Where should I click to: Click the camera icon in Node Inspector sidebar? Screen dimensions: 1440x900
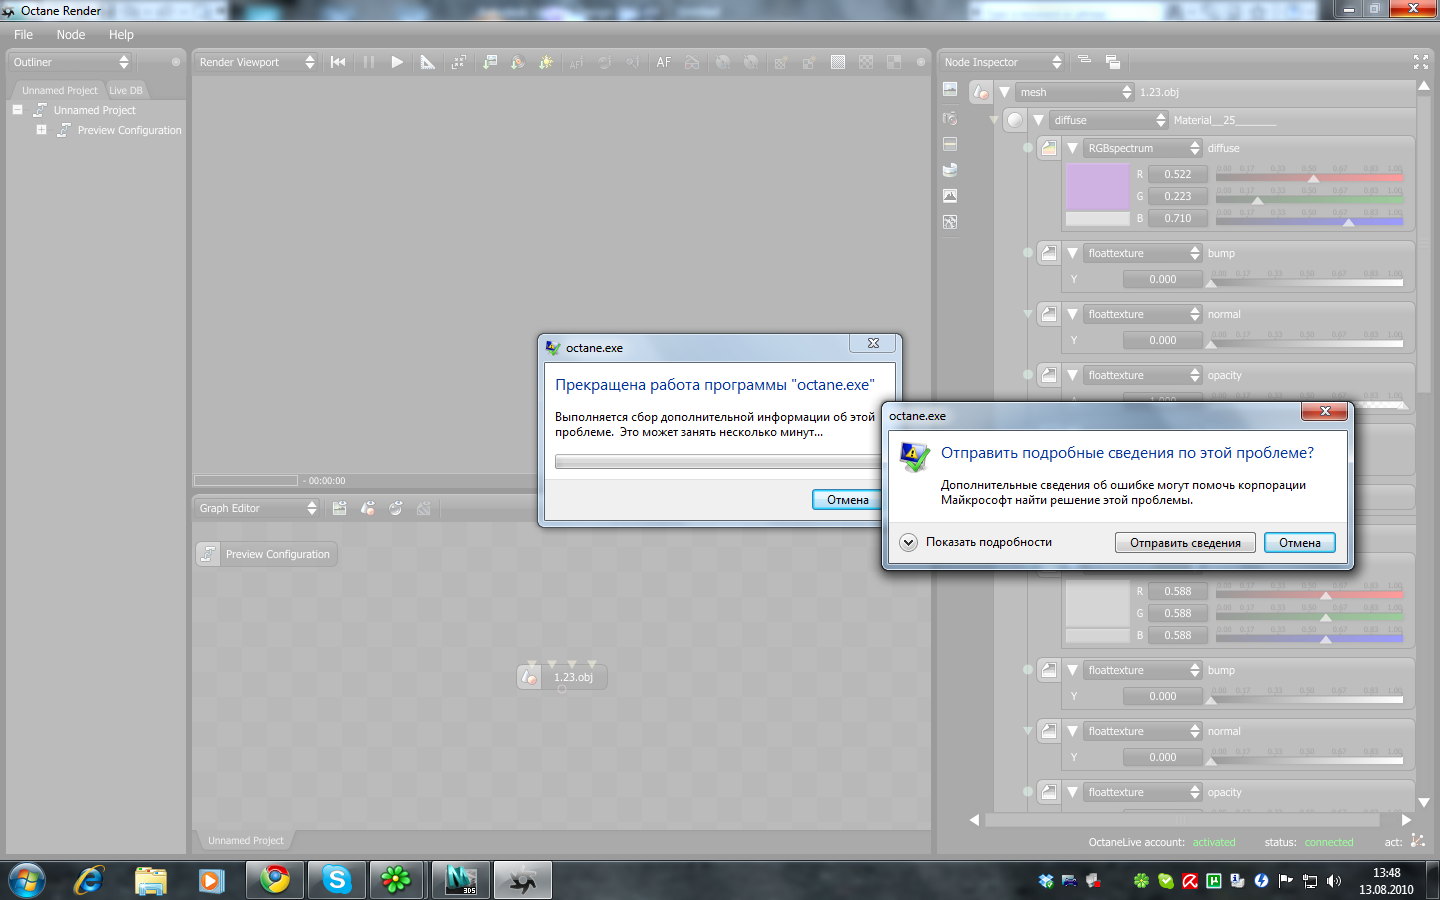pyautogui.click(x=950, y=118)
